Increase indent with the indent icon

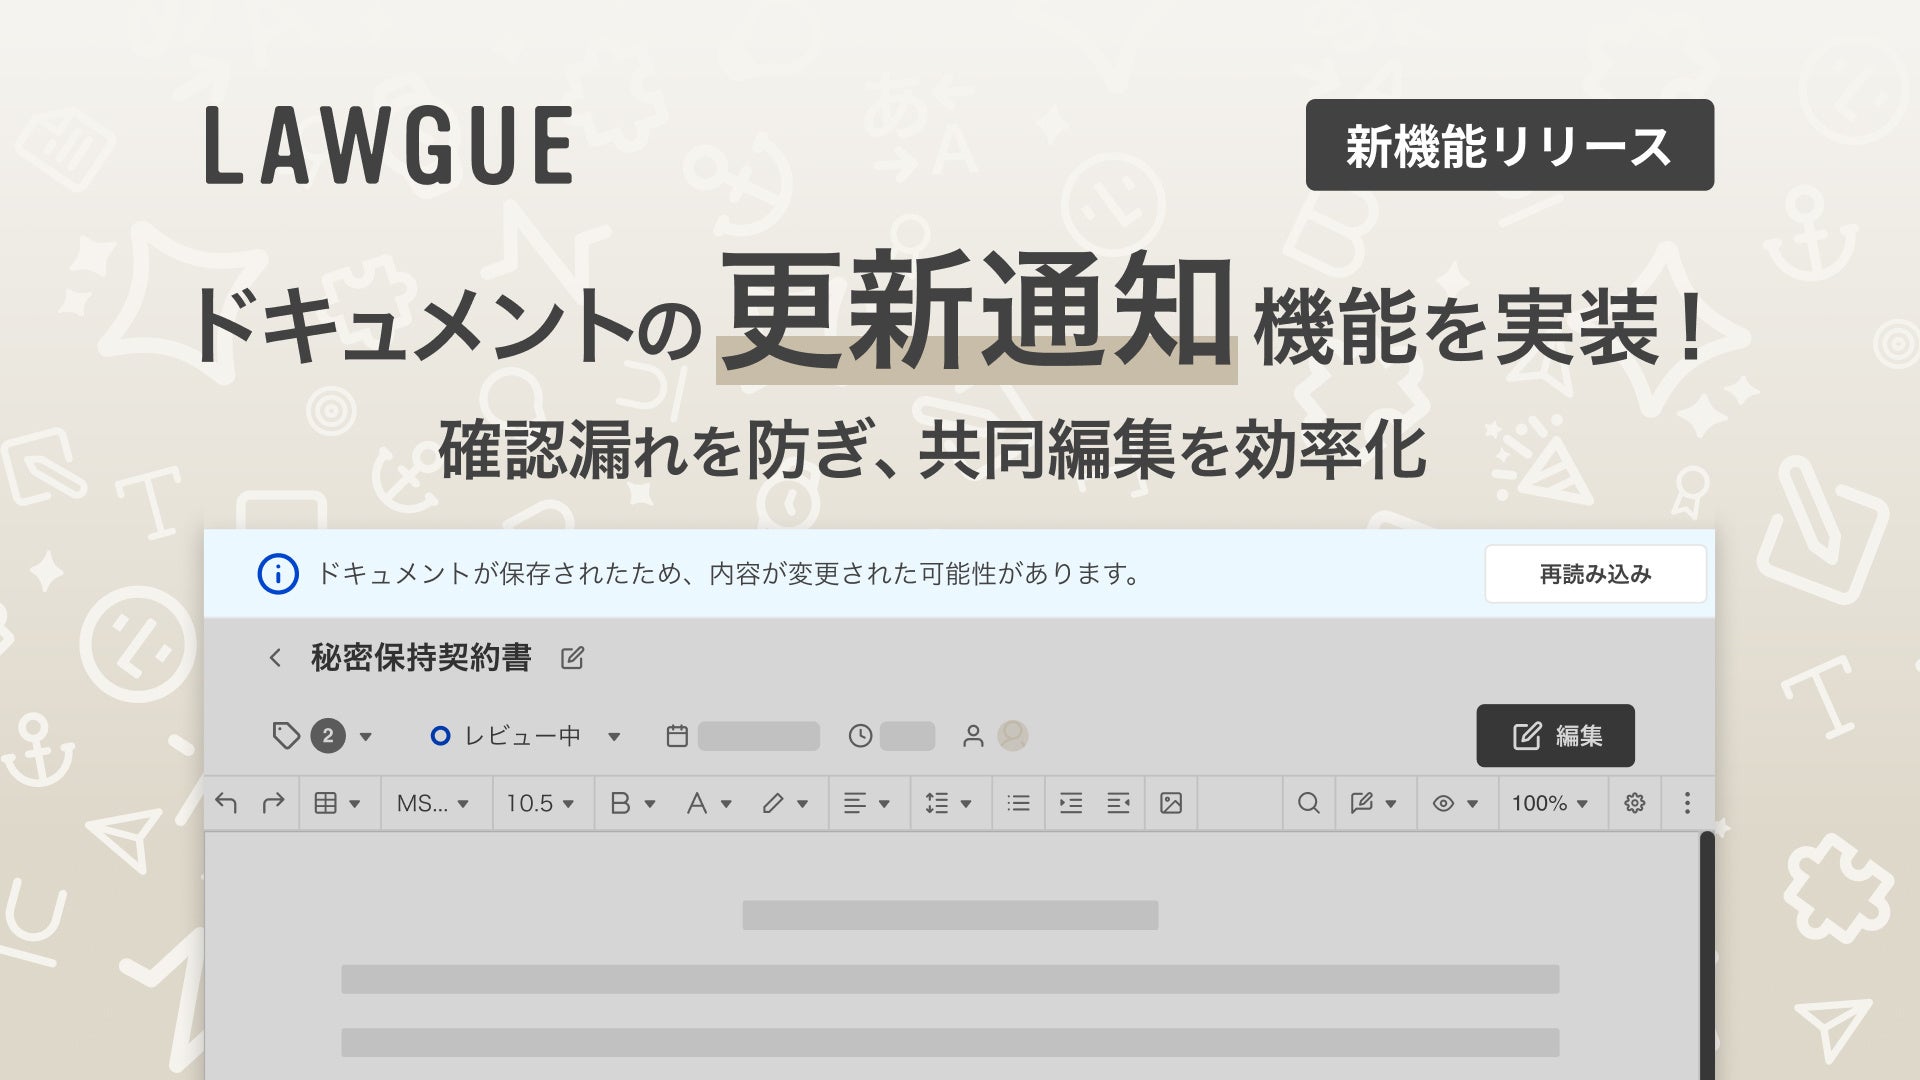[1070, 803]
